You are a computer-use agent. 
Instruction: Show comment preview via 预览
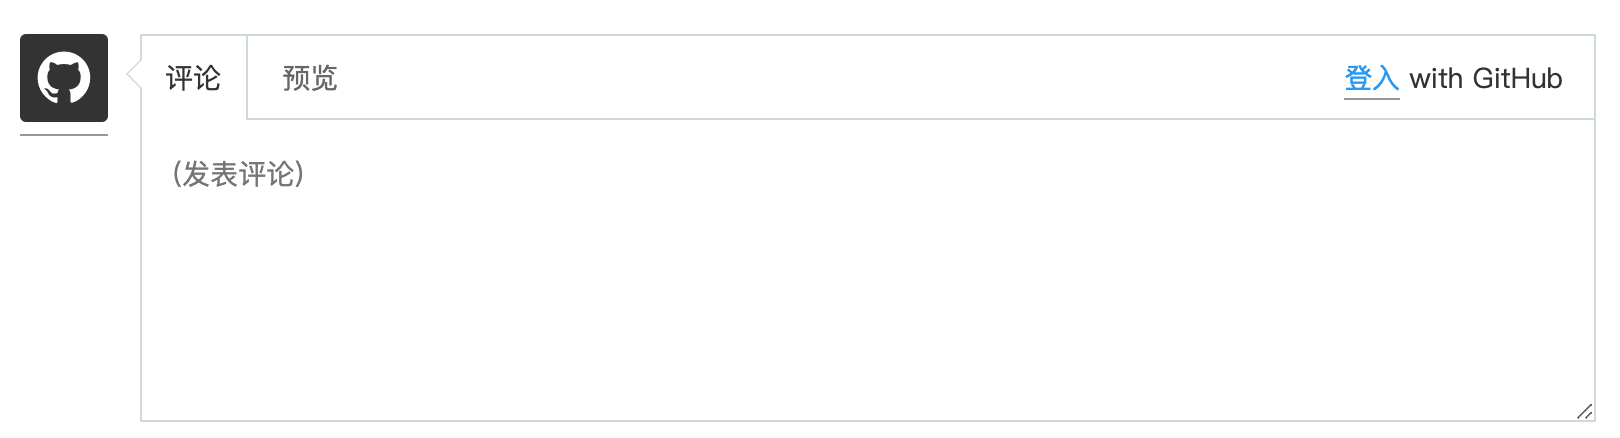(310, 78)
